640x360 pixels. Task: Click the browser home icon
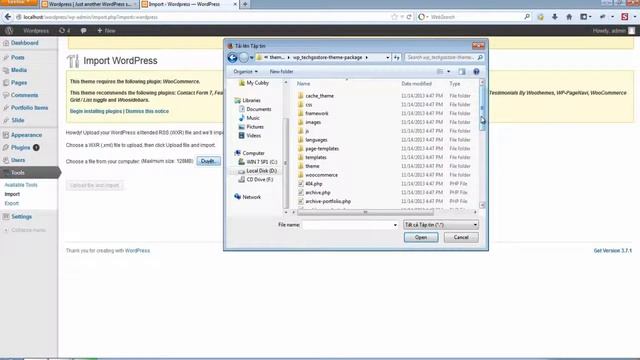(x=569, y=17)
